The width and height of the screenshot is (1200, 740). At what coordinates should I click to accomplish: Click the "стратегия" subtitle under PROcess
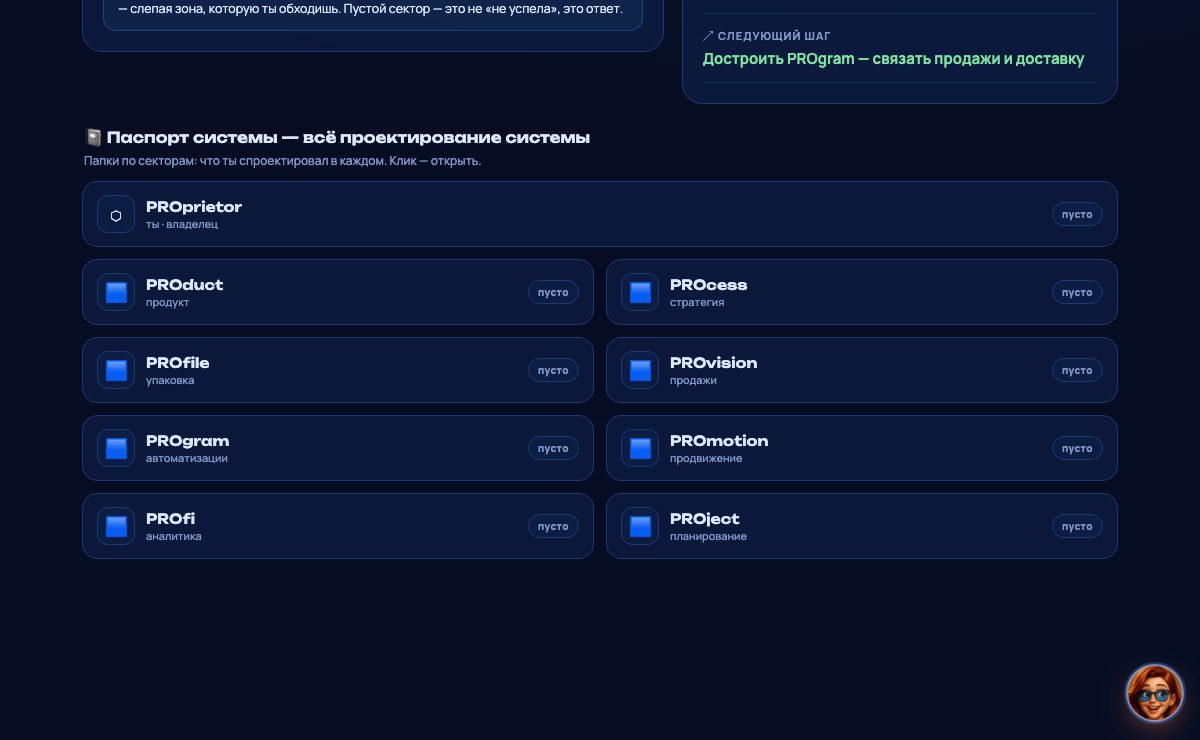(697, 303)
